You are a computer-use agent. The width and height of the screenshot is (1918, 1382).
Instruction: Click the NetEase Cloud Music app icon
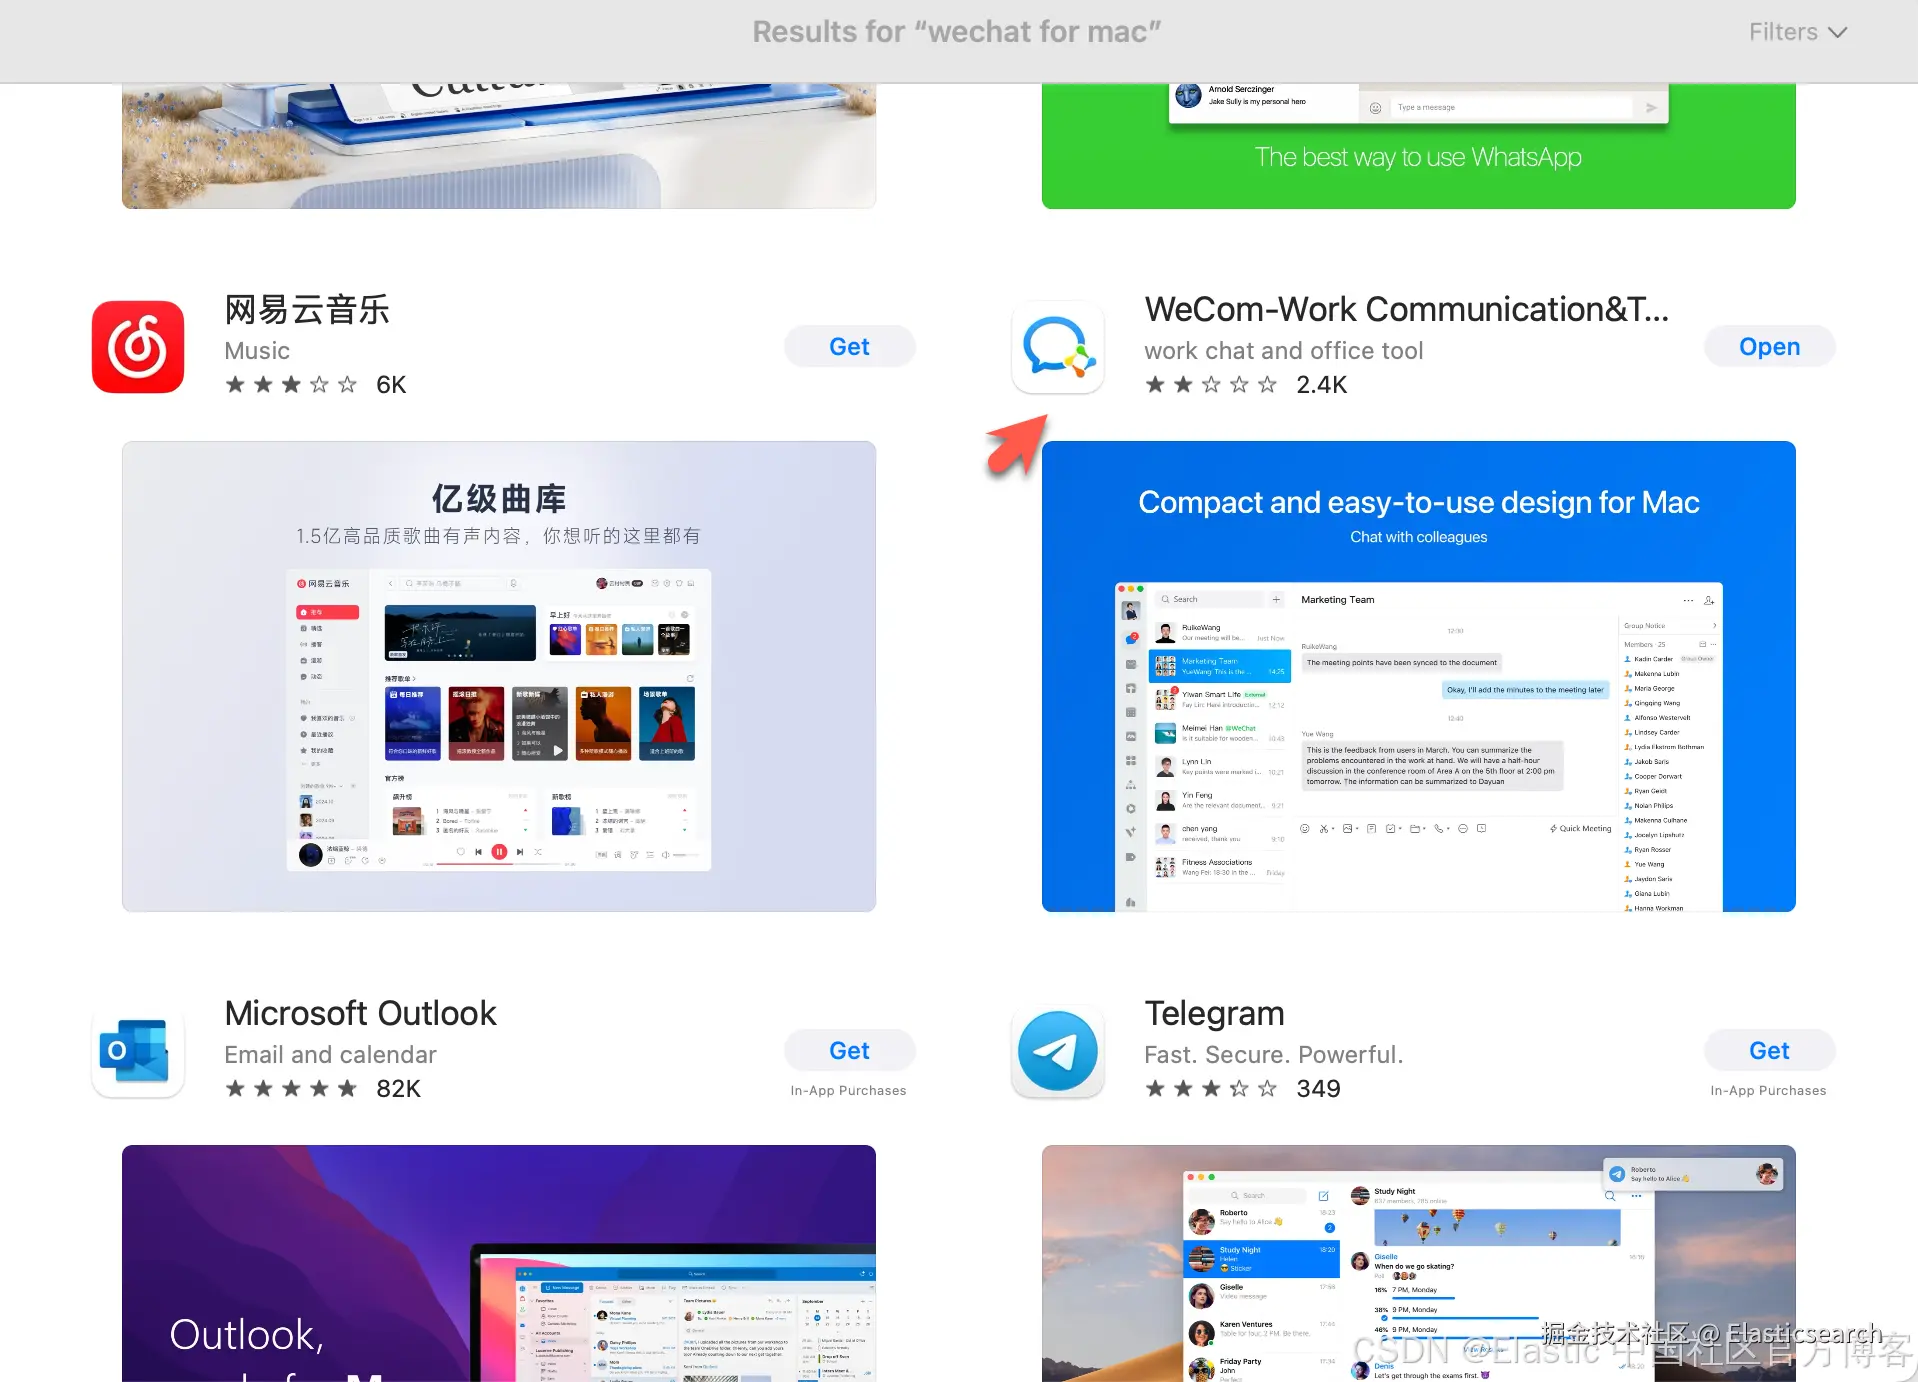click(138, 347)
